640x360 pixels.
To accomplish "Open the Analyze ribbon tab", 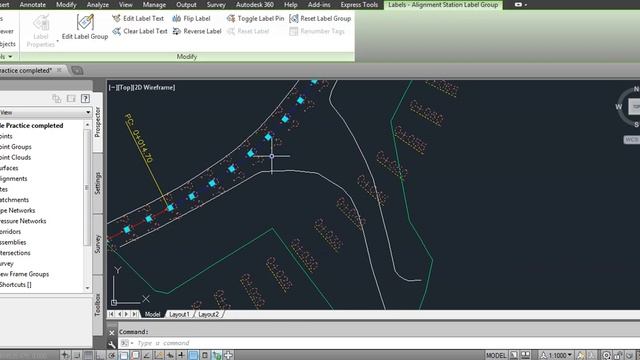I will click(98, 4).
